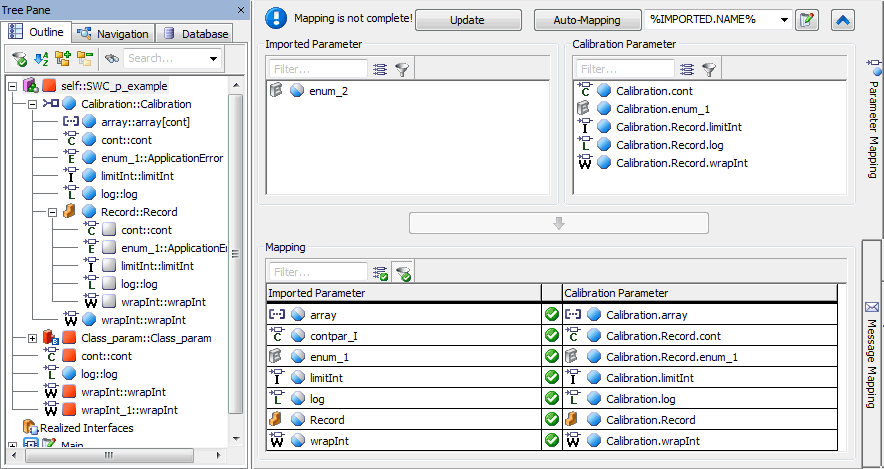Select contpar_I in Mapping table
The height and width of the screenshot is (469, 884).
(x=334, y=336)
